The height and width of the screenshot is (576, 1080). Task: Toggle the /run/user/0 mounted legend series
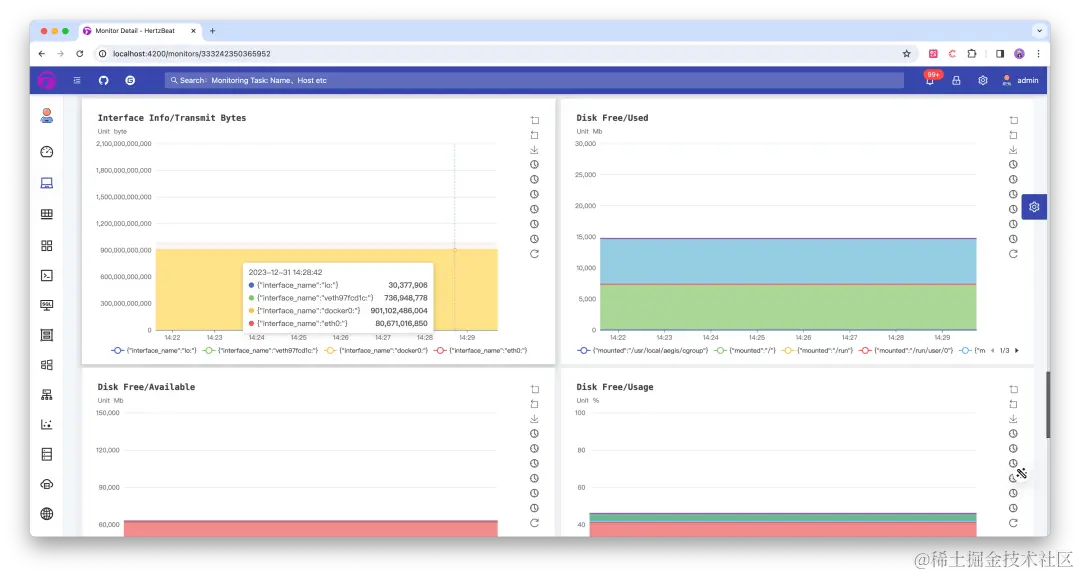906,351
